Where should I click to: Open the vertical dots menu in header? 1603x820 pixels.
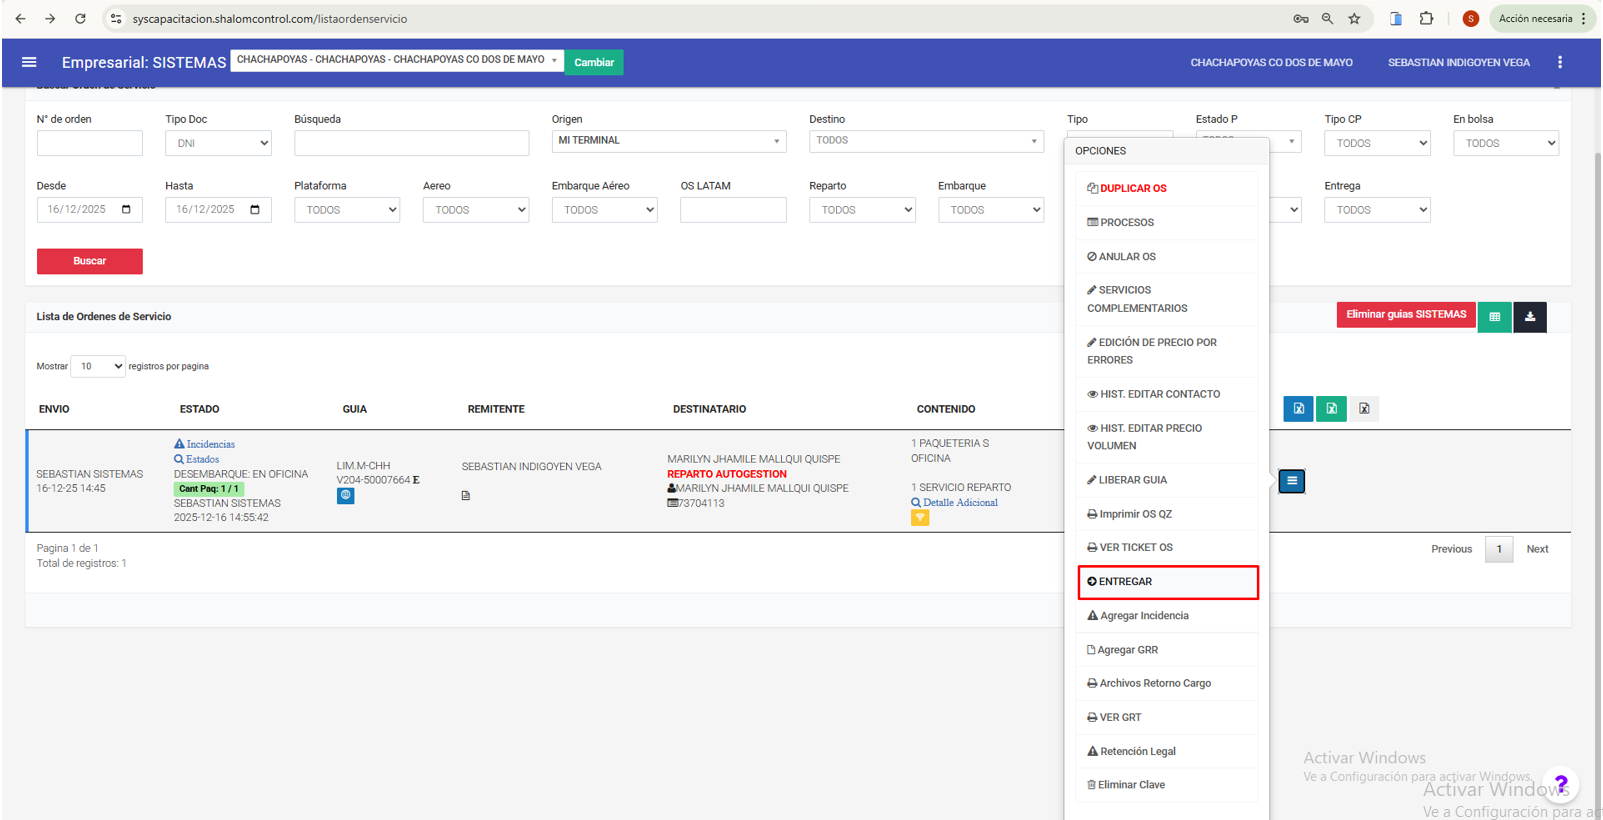(1559, 62)
